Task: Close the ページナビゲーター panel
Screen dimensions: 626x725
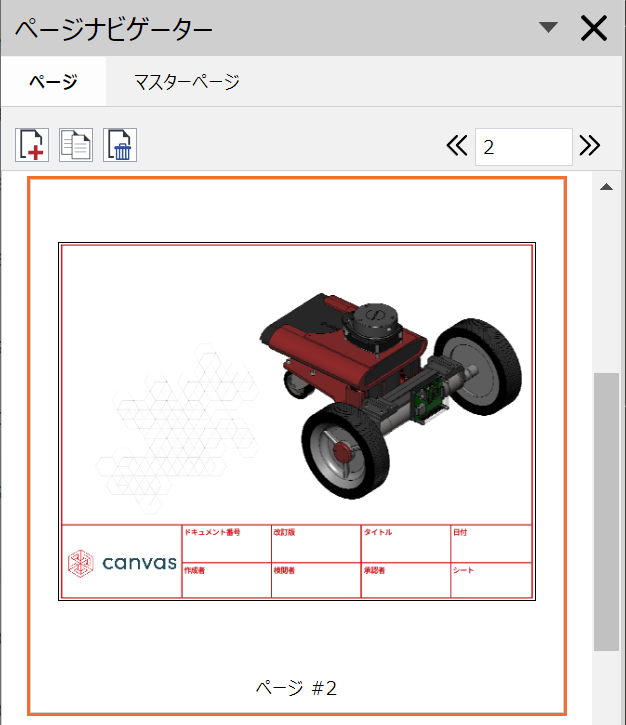Action: coord(594,28)
